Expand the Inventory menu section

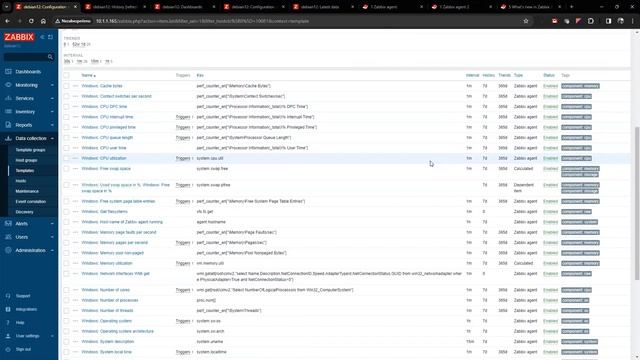pyautogui.click(x=52, y=111)
